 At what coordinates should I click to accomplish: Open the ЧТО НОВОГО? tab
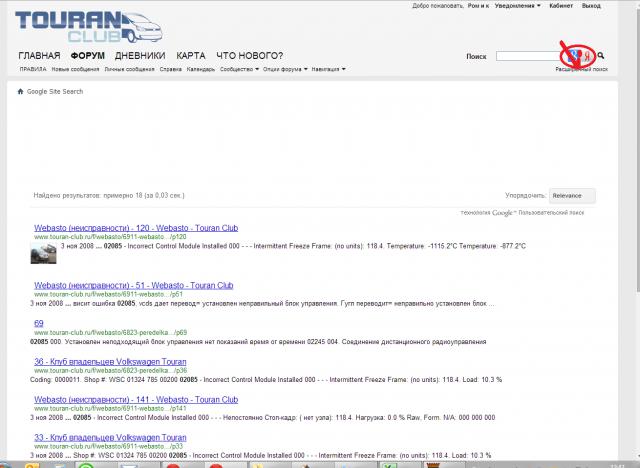[249, 55]
